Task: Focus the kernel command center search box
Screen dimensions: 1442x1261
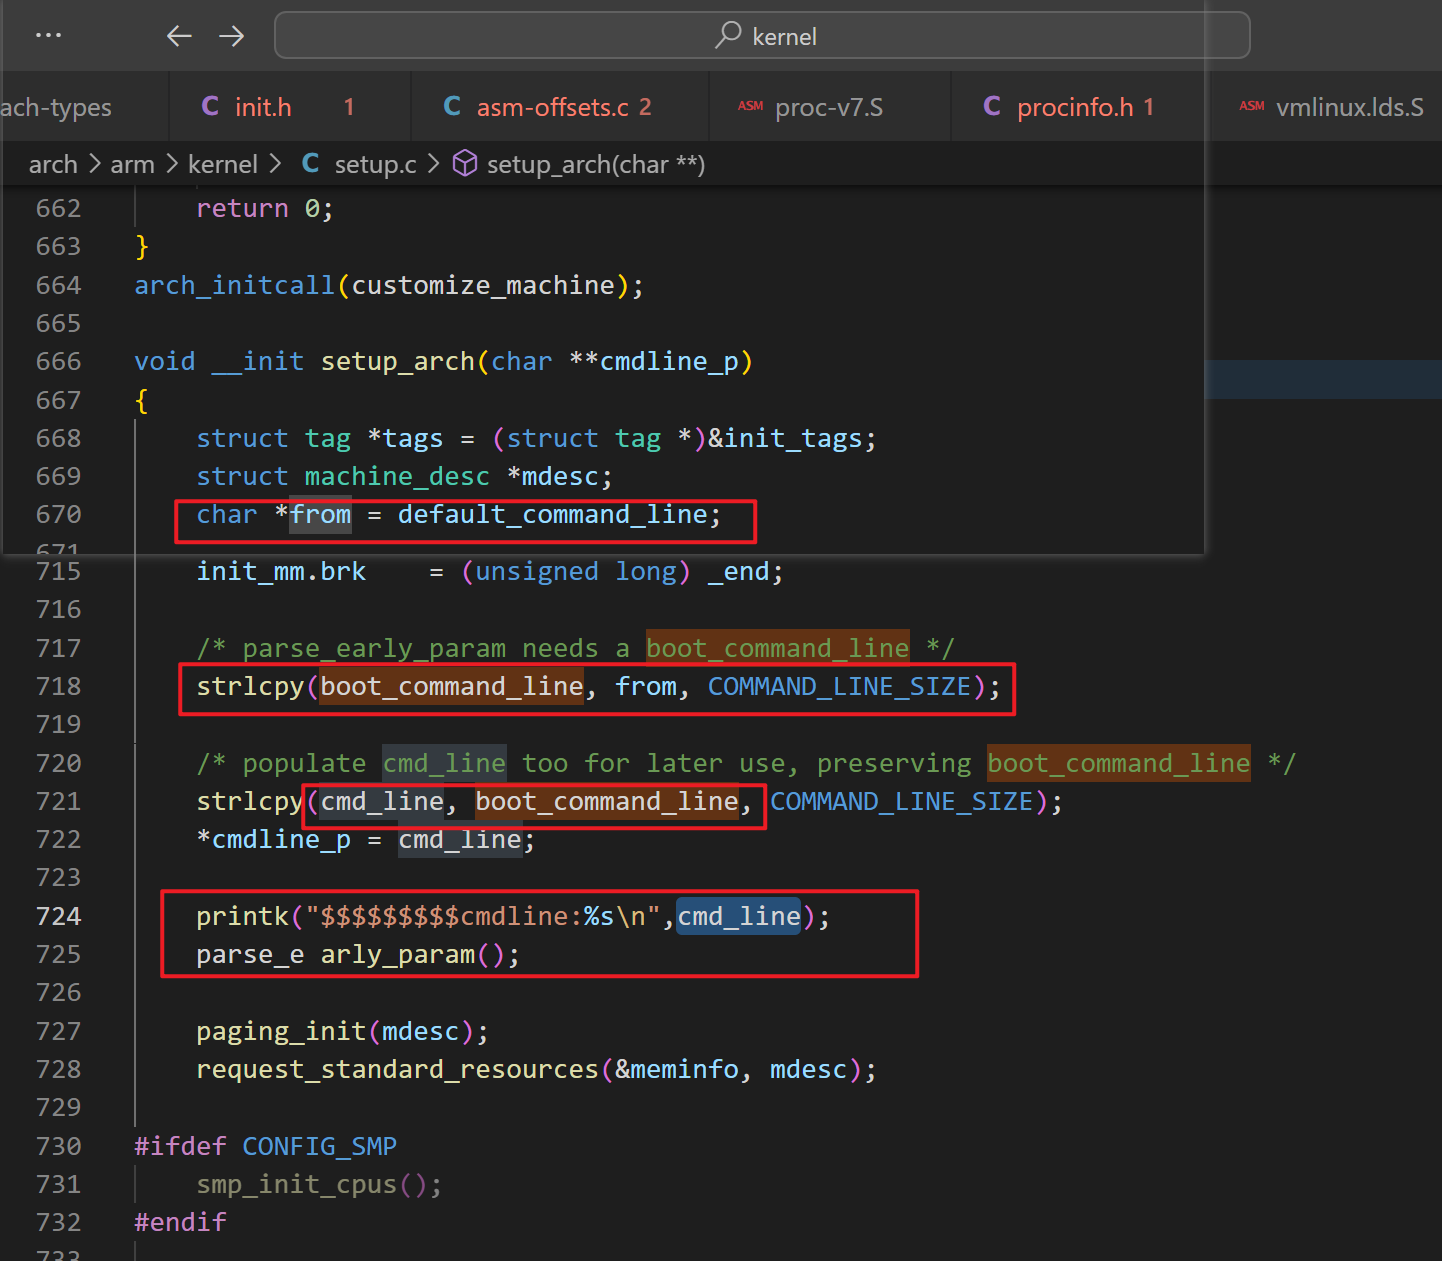Action: [x=762, y=36]
